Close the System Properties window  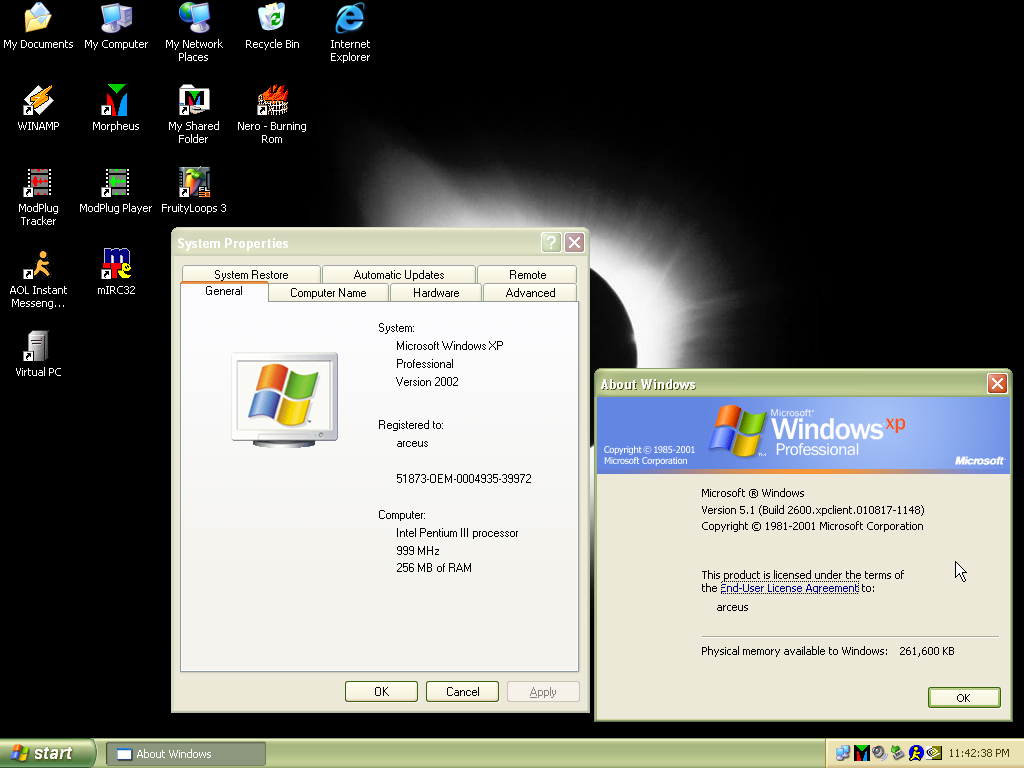coord(574,243)
